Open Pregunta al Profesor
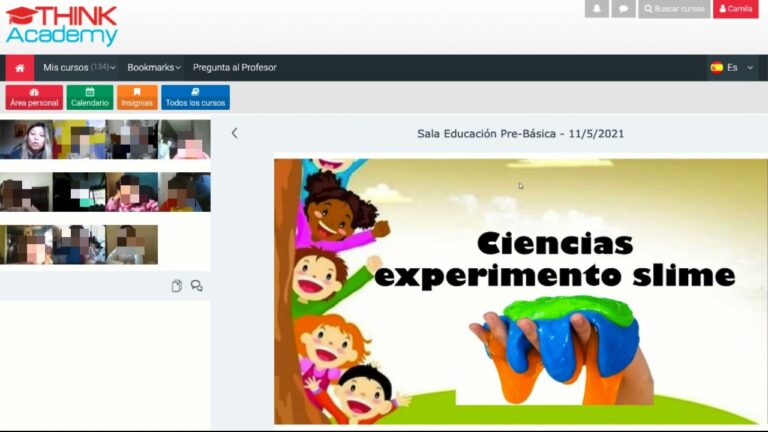768x432 pixels. coord(235,68)
